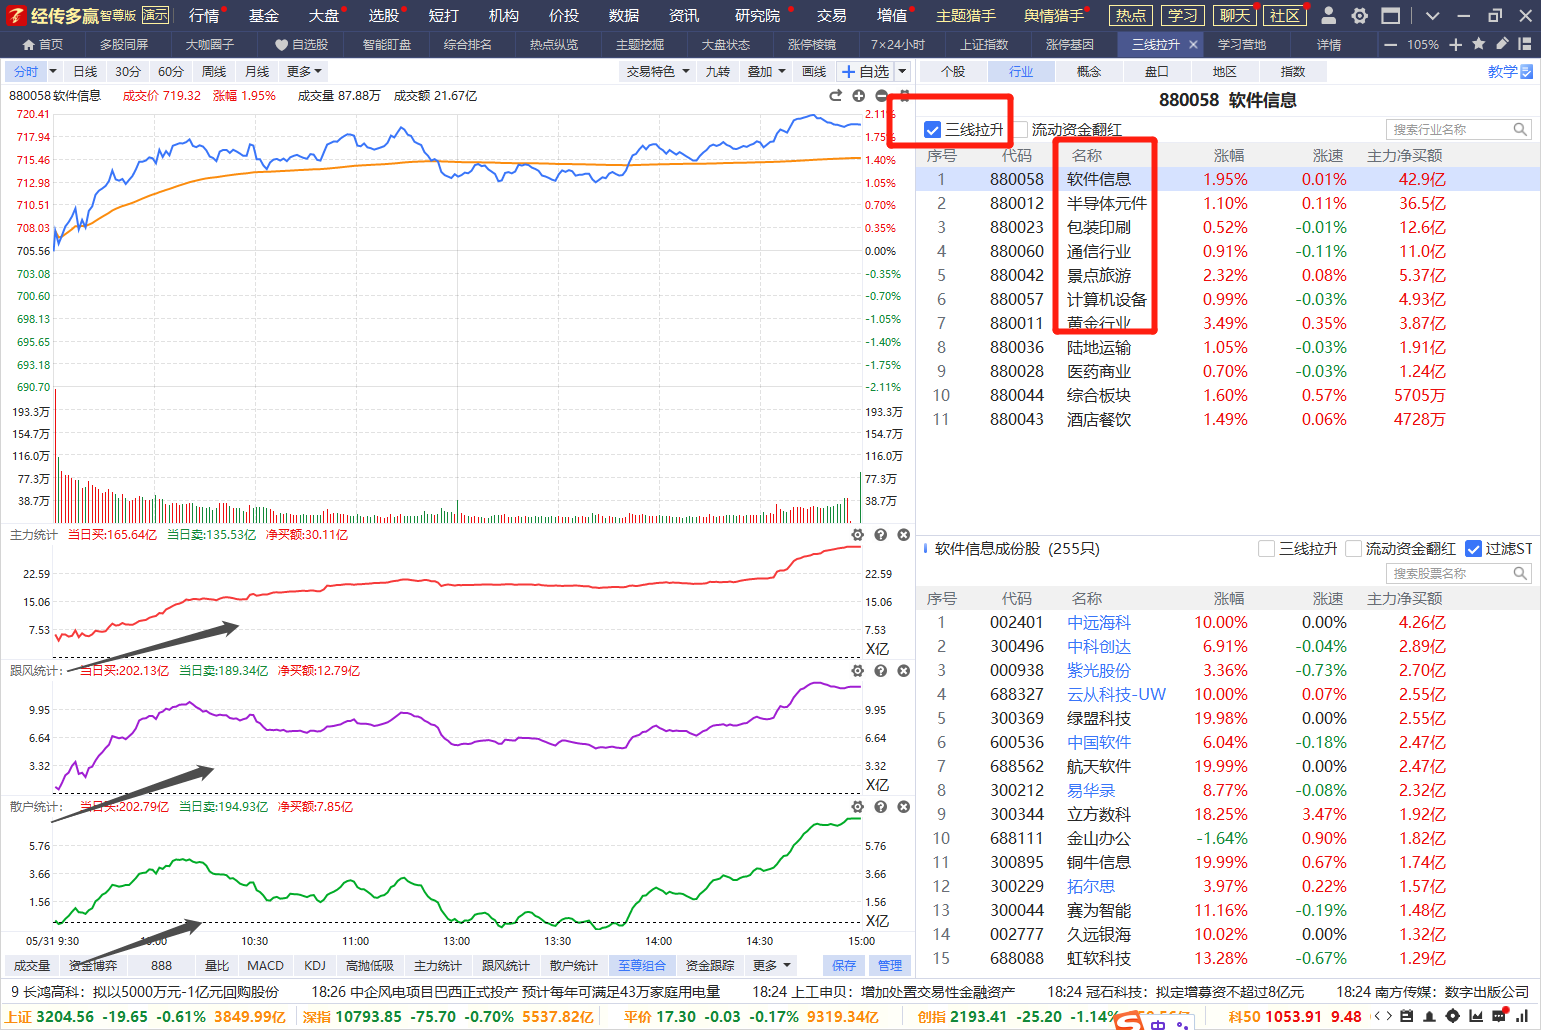Select the MACD indicator tab

click(x=265, y=966)
